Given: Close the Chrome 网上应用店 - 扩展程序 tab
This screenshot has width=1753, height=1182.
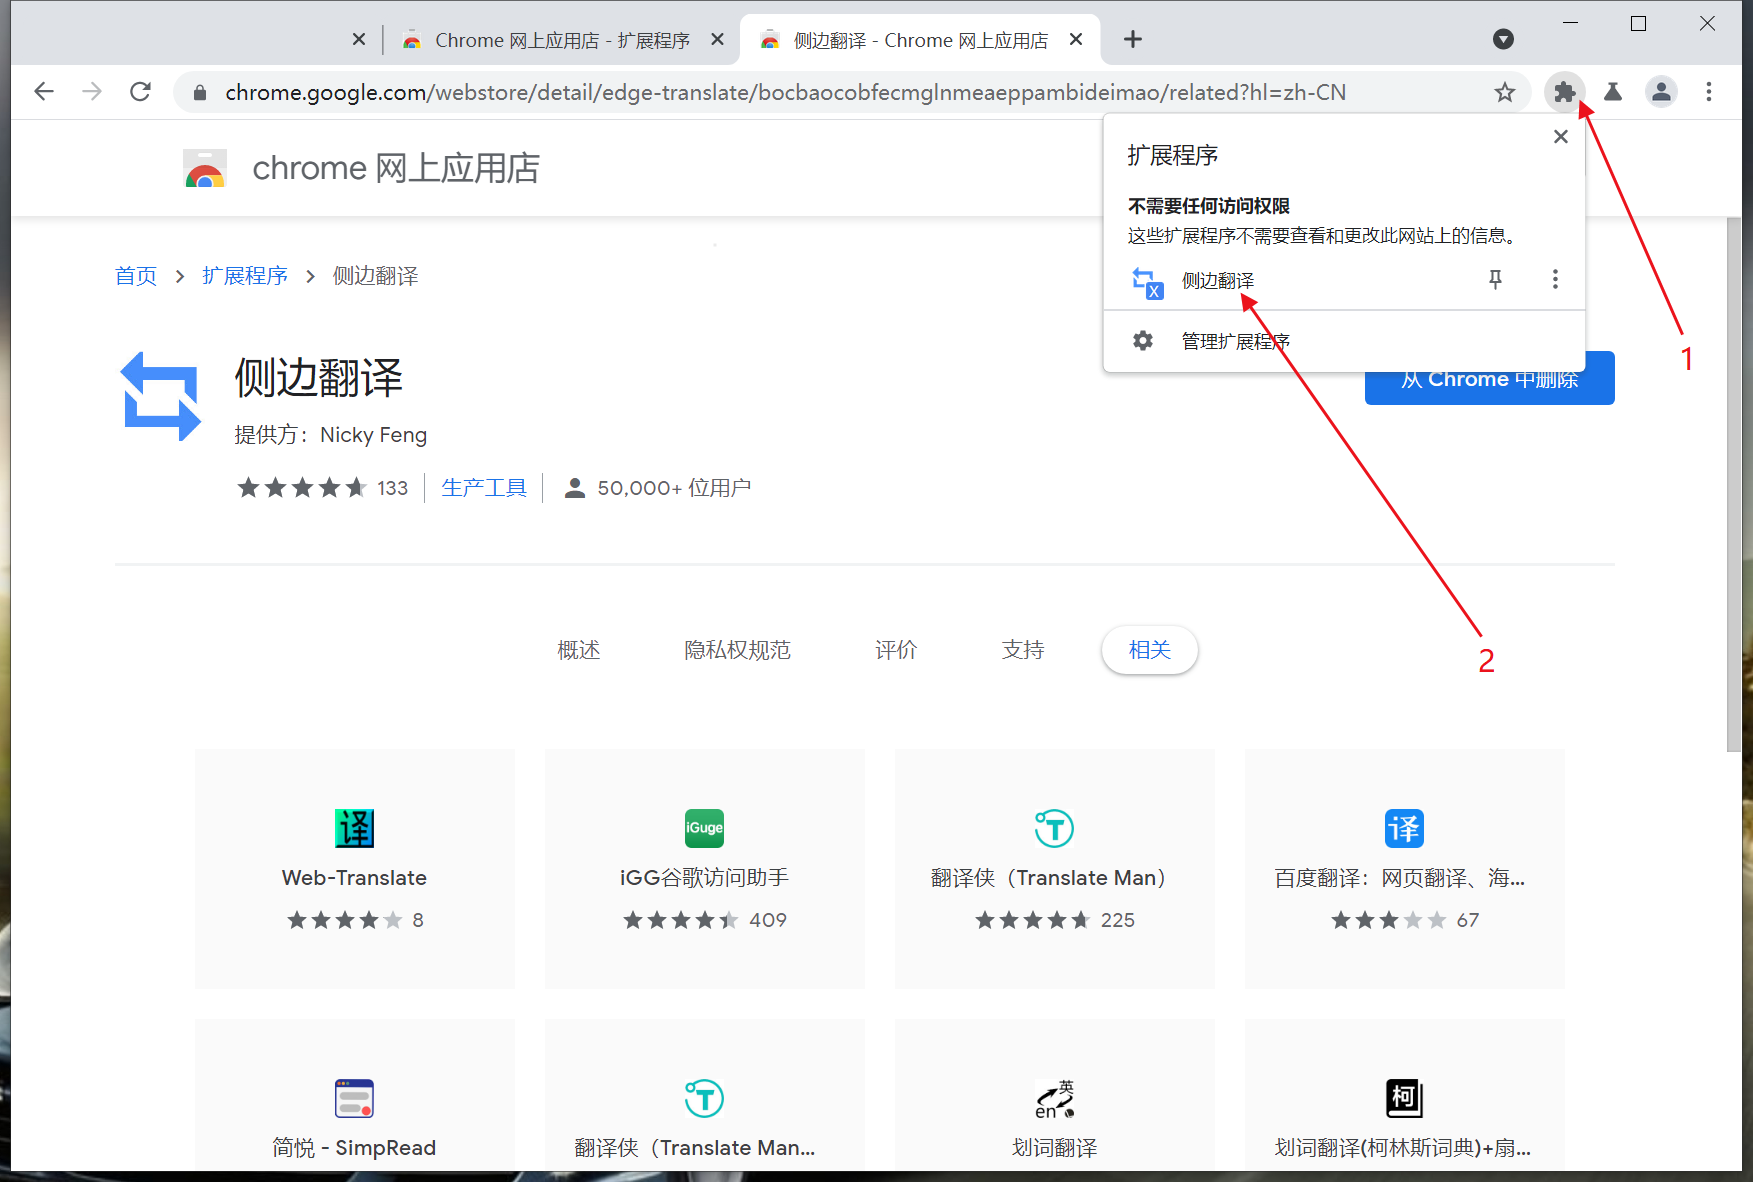Looking at the screenshot, I should coord(717,39).
